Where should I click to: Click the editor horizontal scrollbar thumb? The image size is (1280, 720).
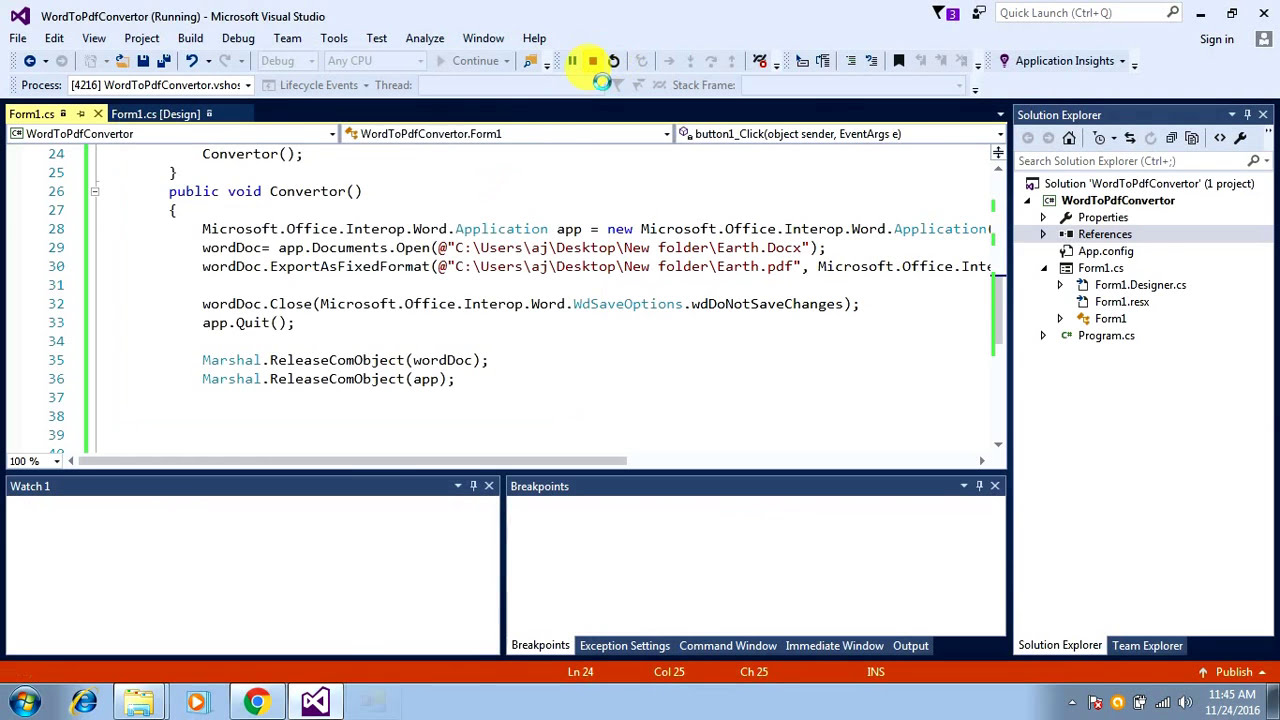(354, 461)
